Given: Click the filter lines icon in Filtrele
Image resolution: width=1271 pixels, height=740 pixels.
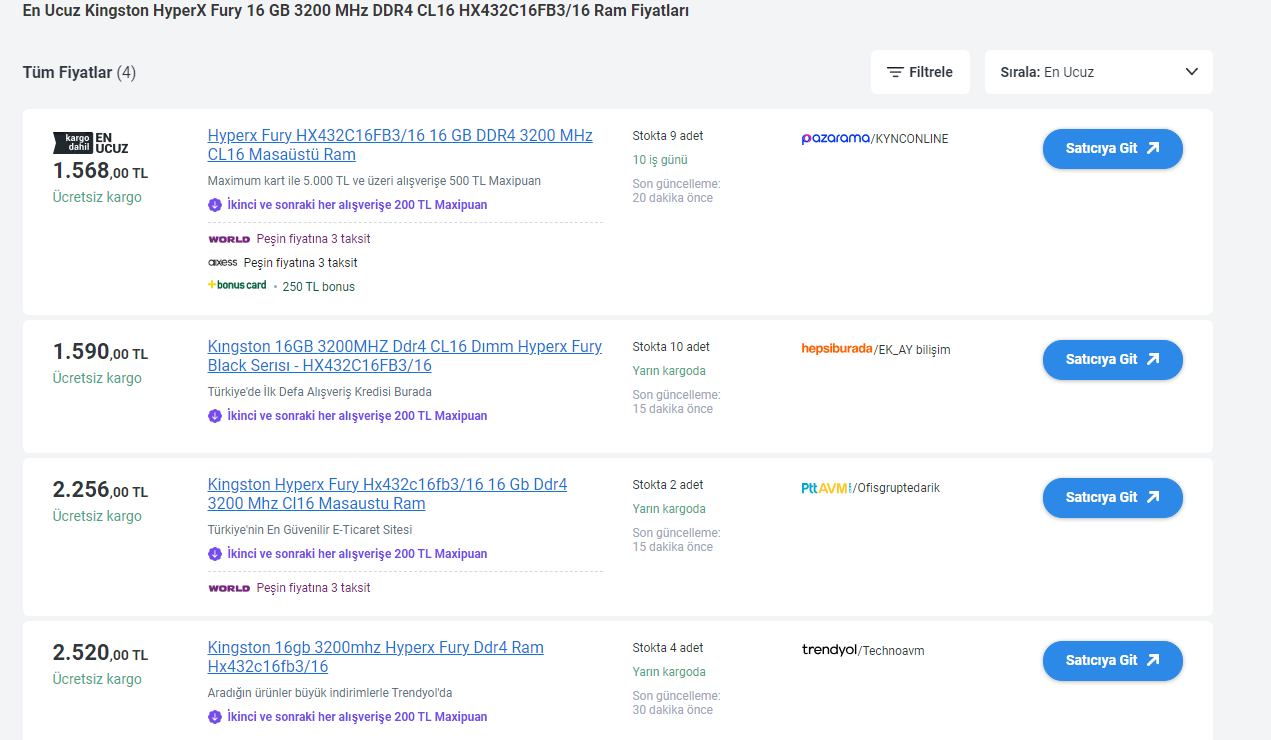Looking at the screenshot, I should tap(895, 72).
